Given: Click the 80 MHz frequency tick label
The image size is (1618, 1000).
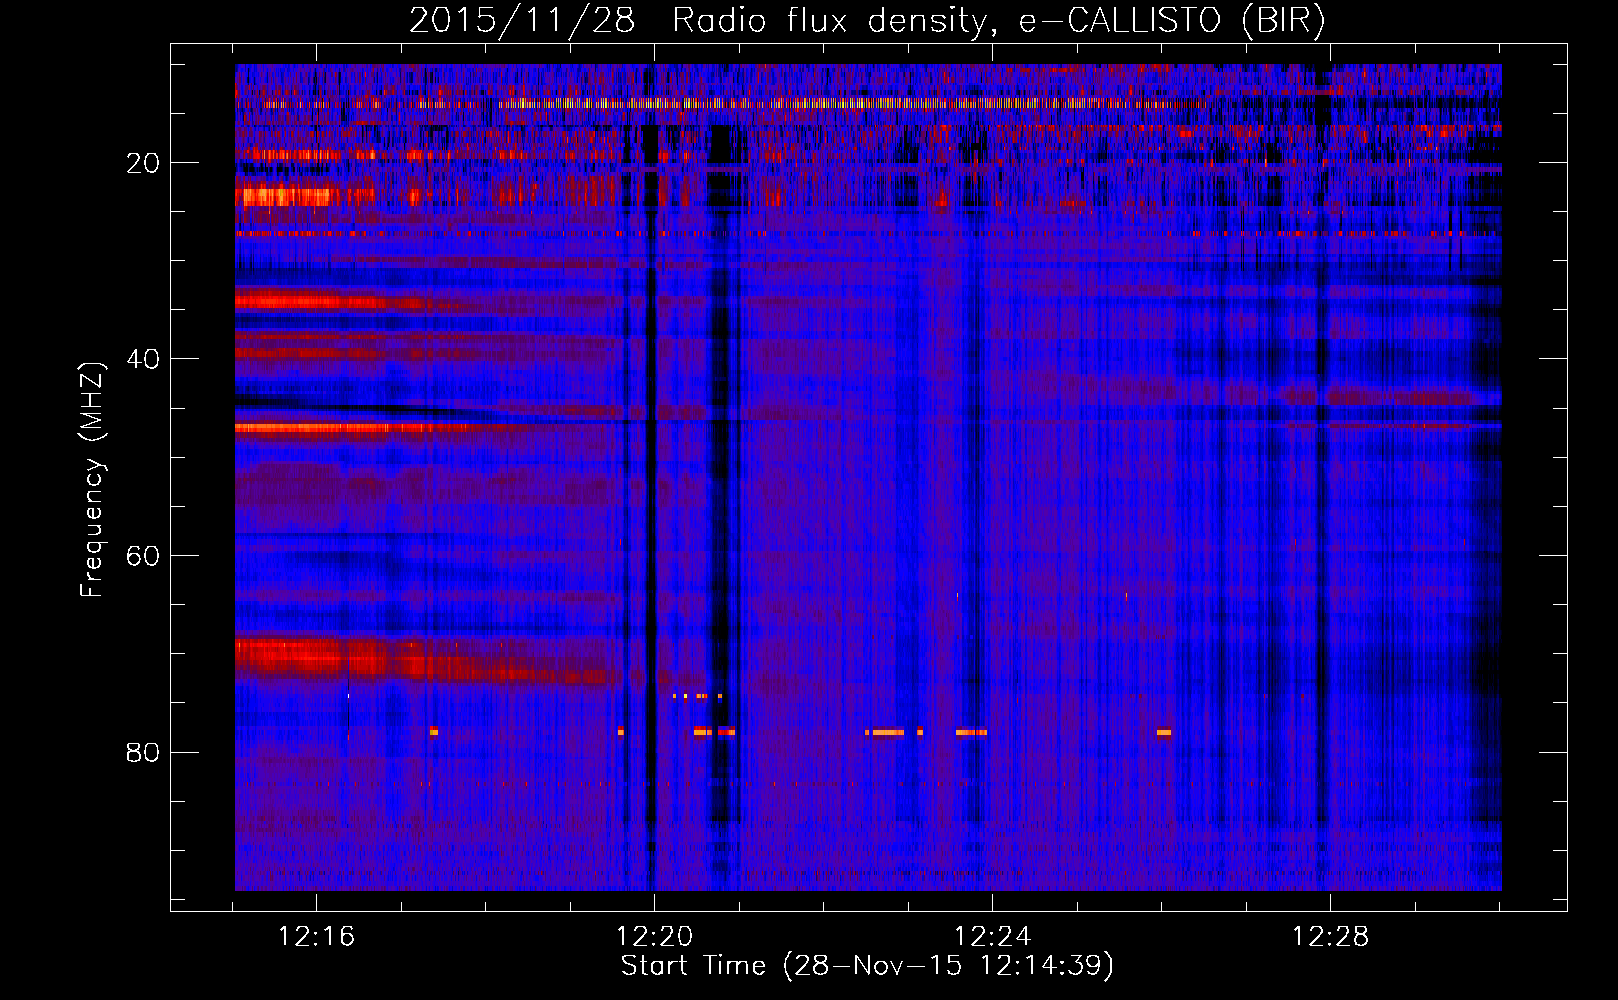Looking at the screenshot, I should point(143,752).
